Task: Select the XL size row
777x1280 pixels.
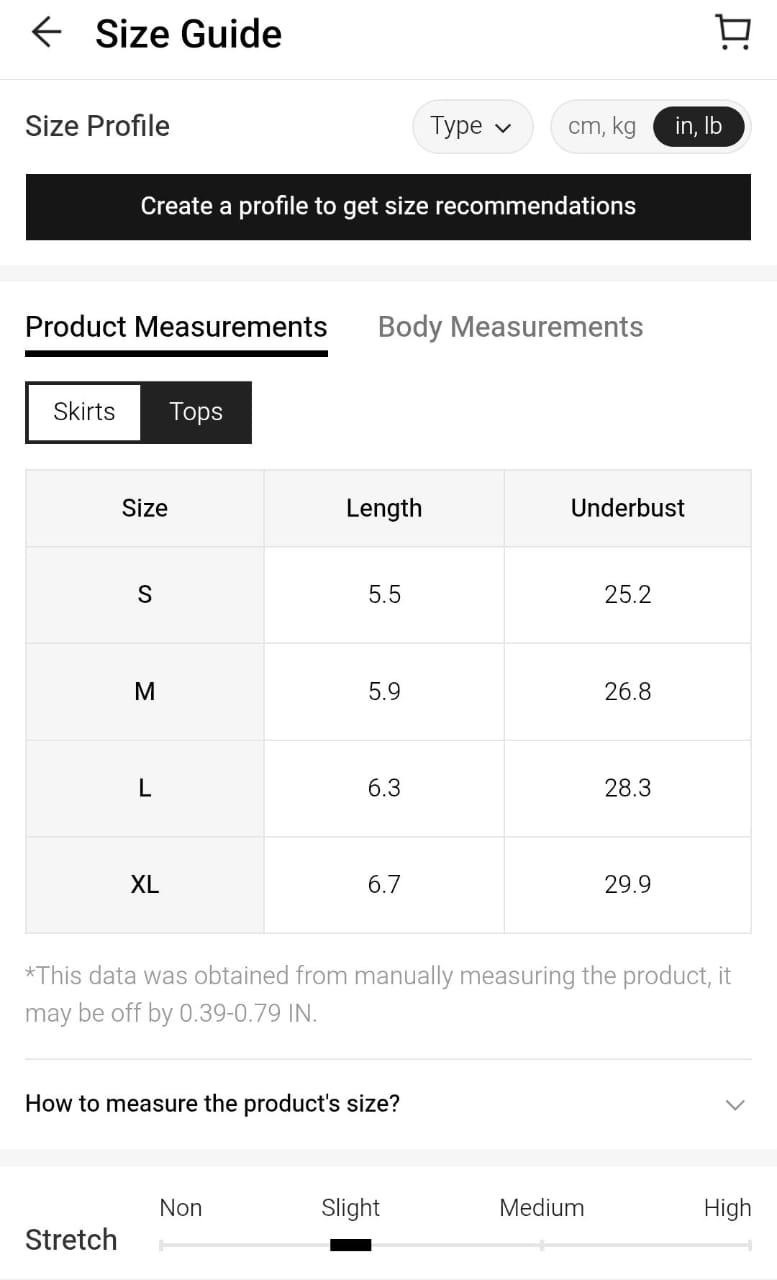Action: pyautogui.click(x=145, y=885)
